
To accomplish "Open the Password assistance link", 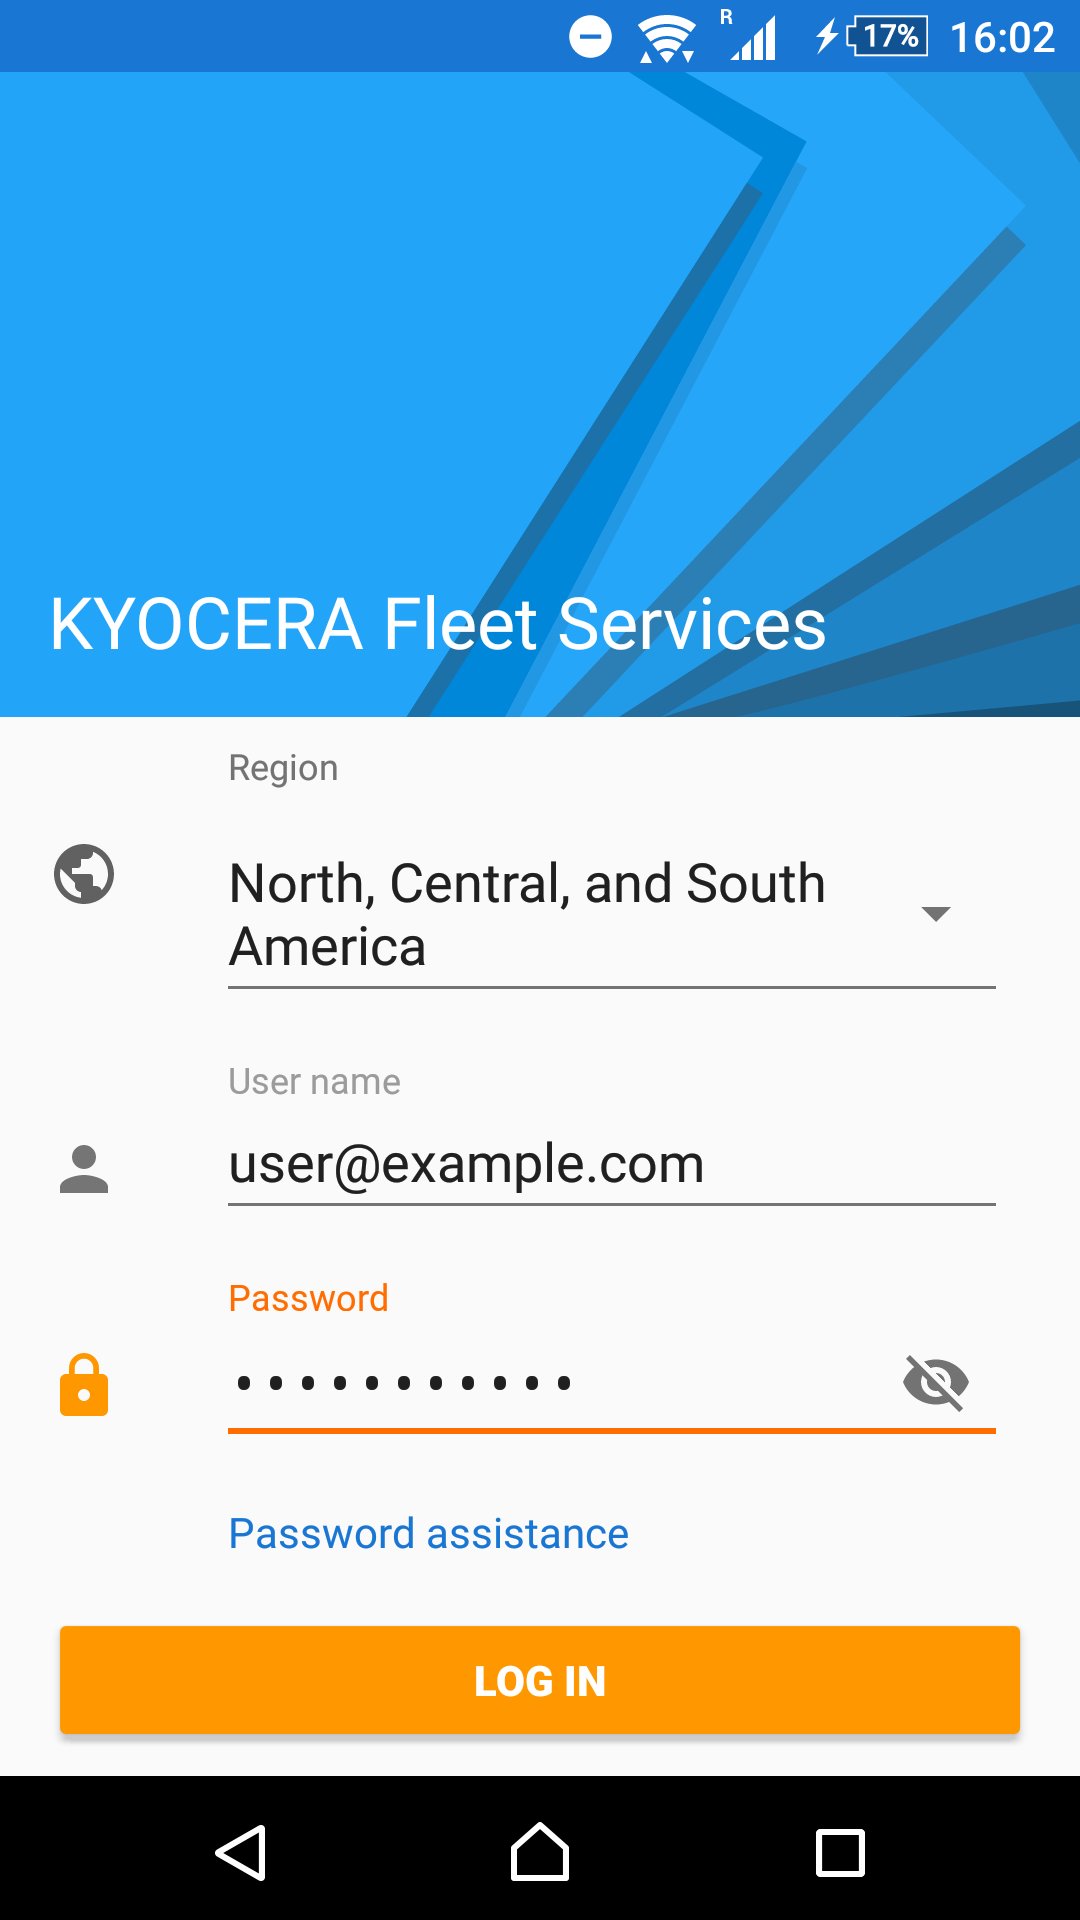I will click(x=429, y=1534).
